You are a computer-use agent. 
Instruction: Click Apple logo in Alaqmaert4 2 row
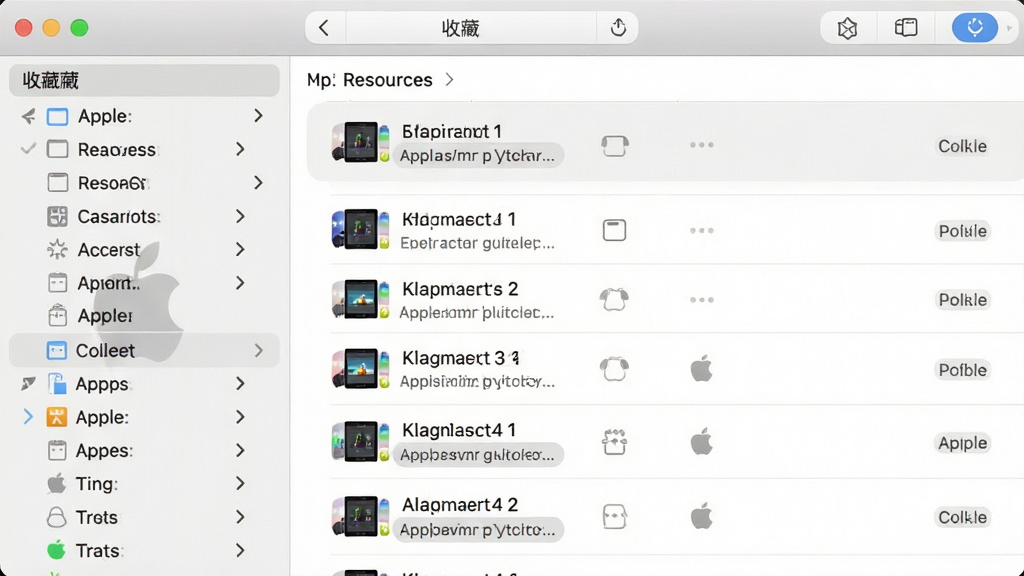coord(701,516)
